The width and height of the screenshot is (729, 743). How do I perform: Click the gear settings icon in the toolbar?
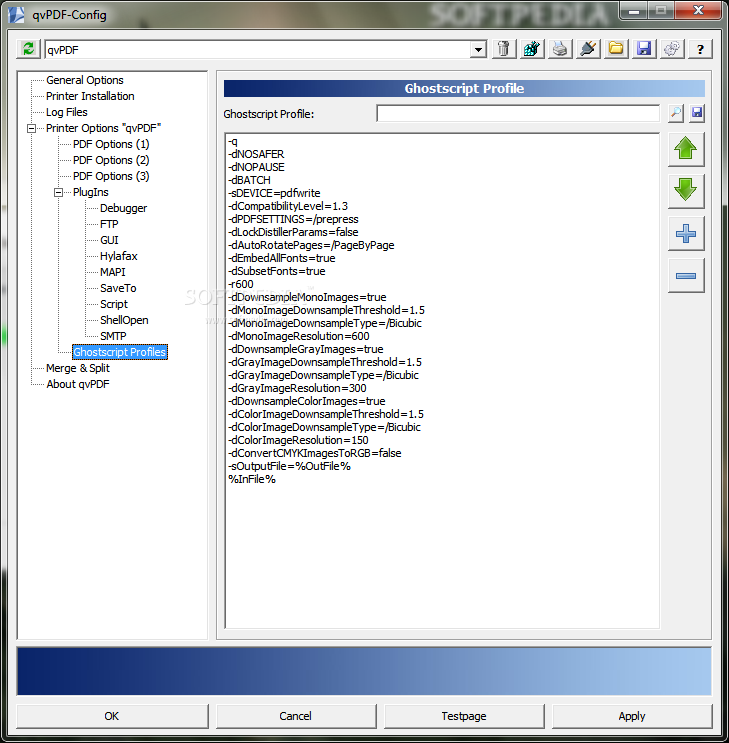pyautogui.click(x=672, y=49)
